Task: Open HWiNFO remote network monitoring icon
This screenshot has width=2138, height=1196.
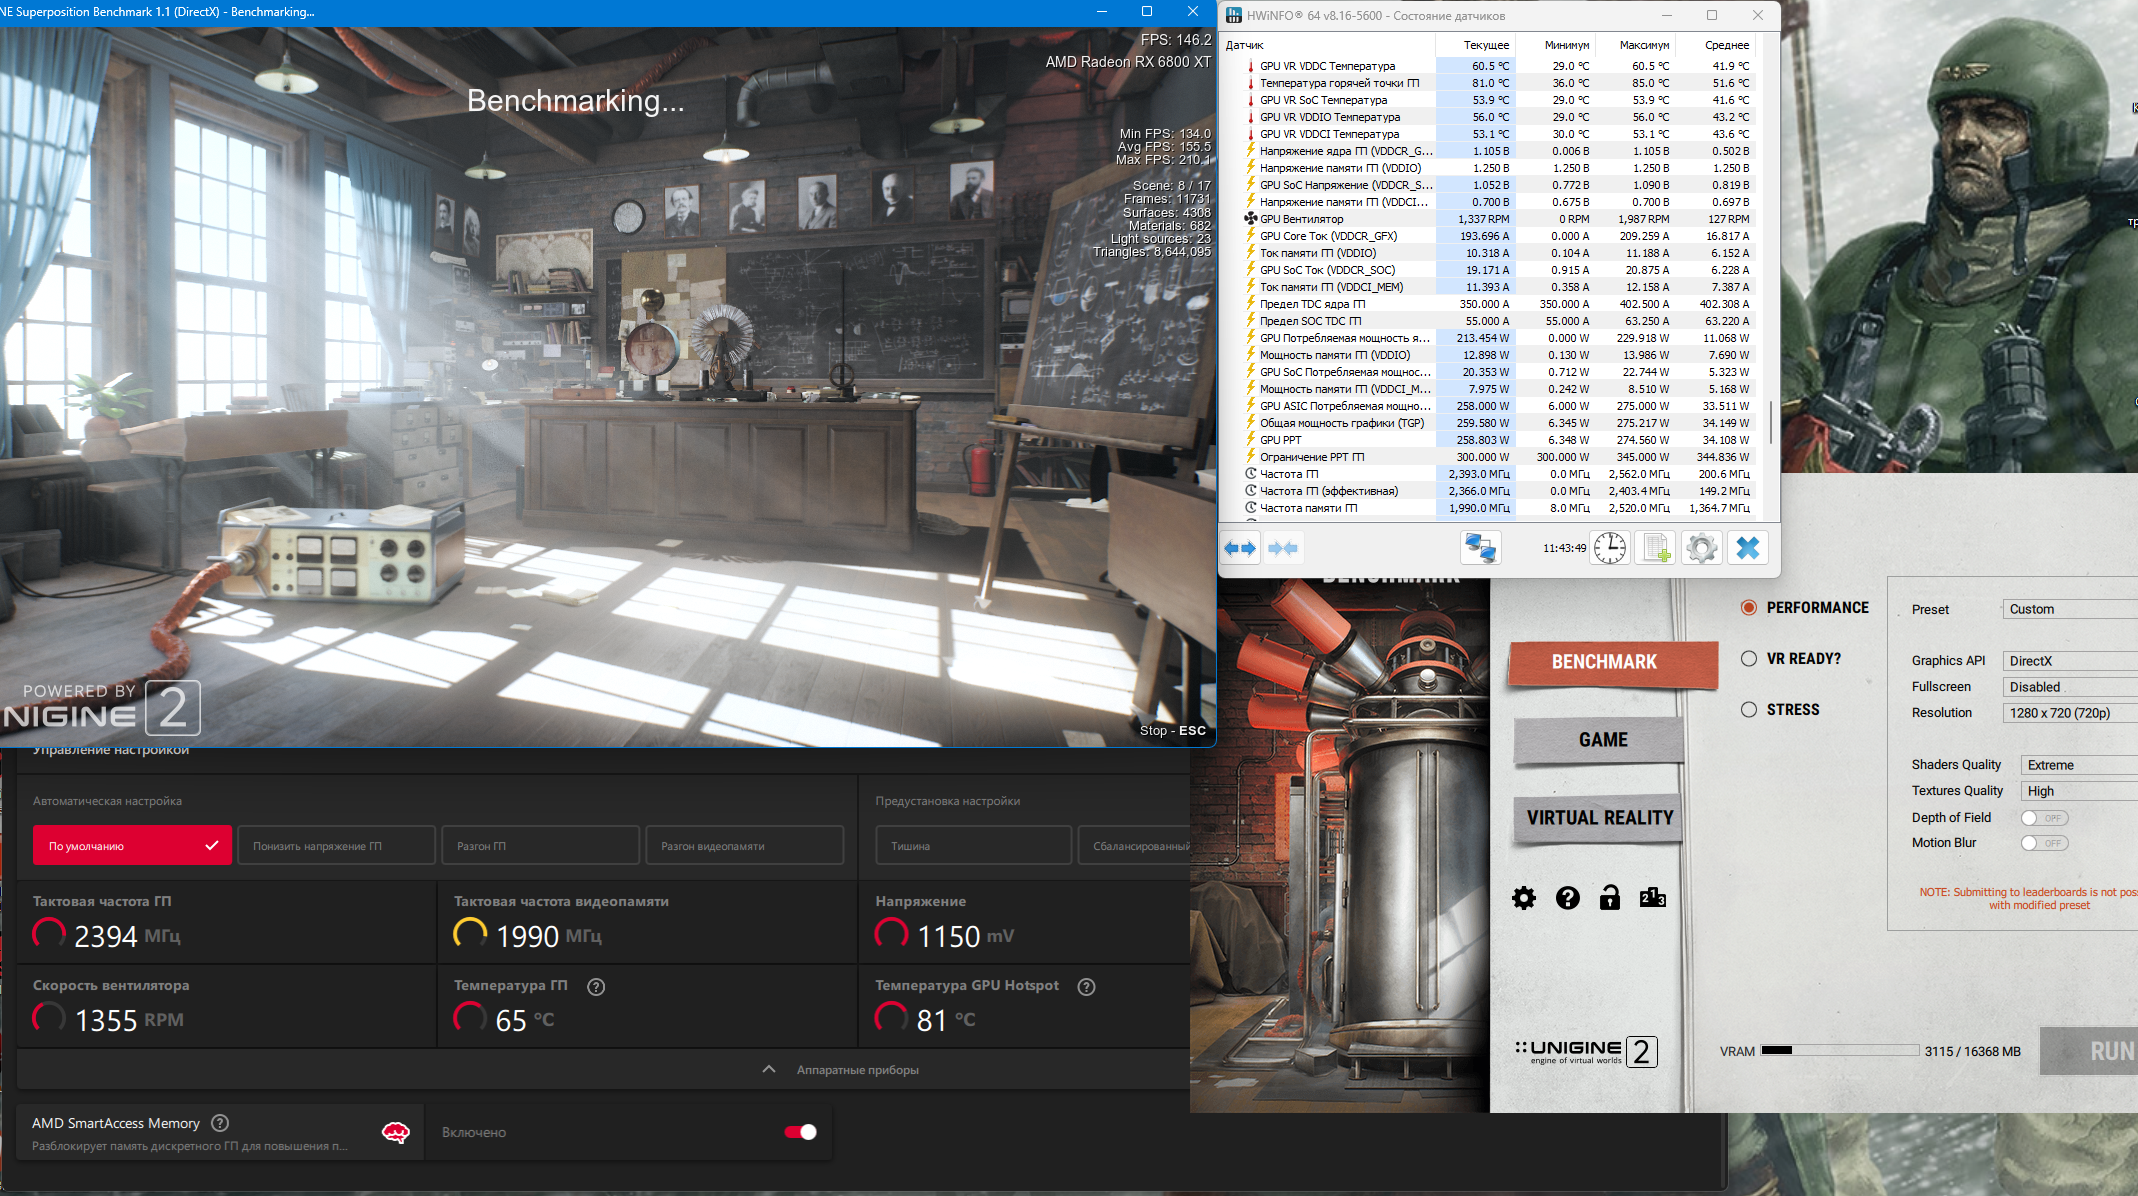Action: (1480, 548)
